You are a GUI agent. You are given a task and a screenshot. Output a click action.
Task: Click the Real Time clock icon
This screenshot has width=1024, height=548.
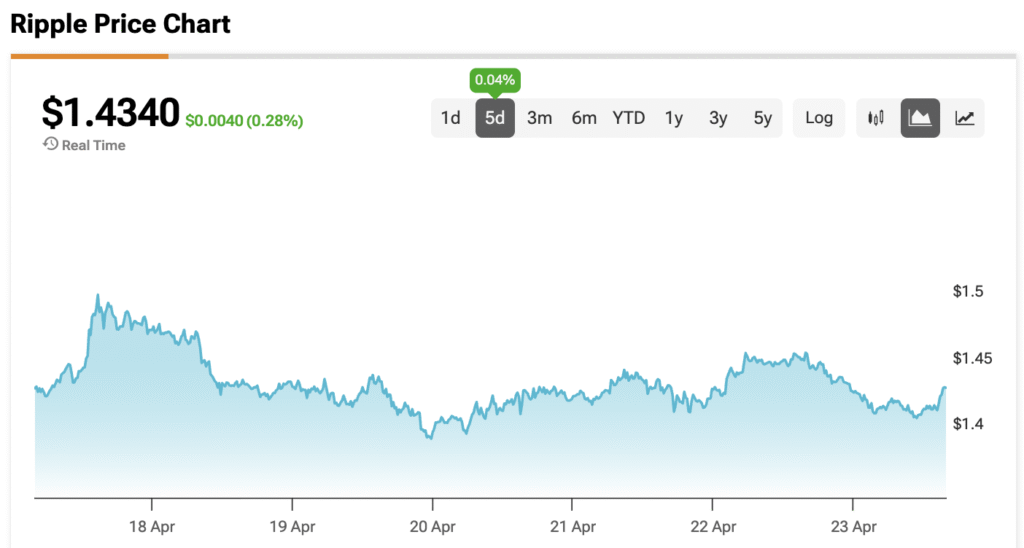click(50, 145)
